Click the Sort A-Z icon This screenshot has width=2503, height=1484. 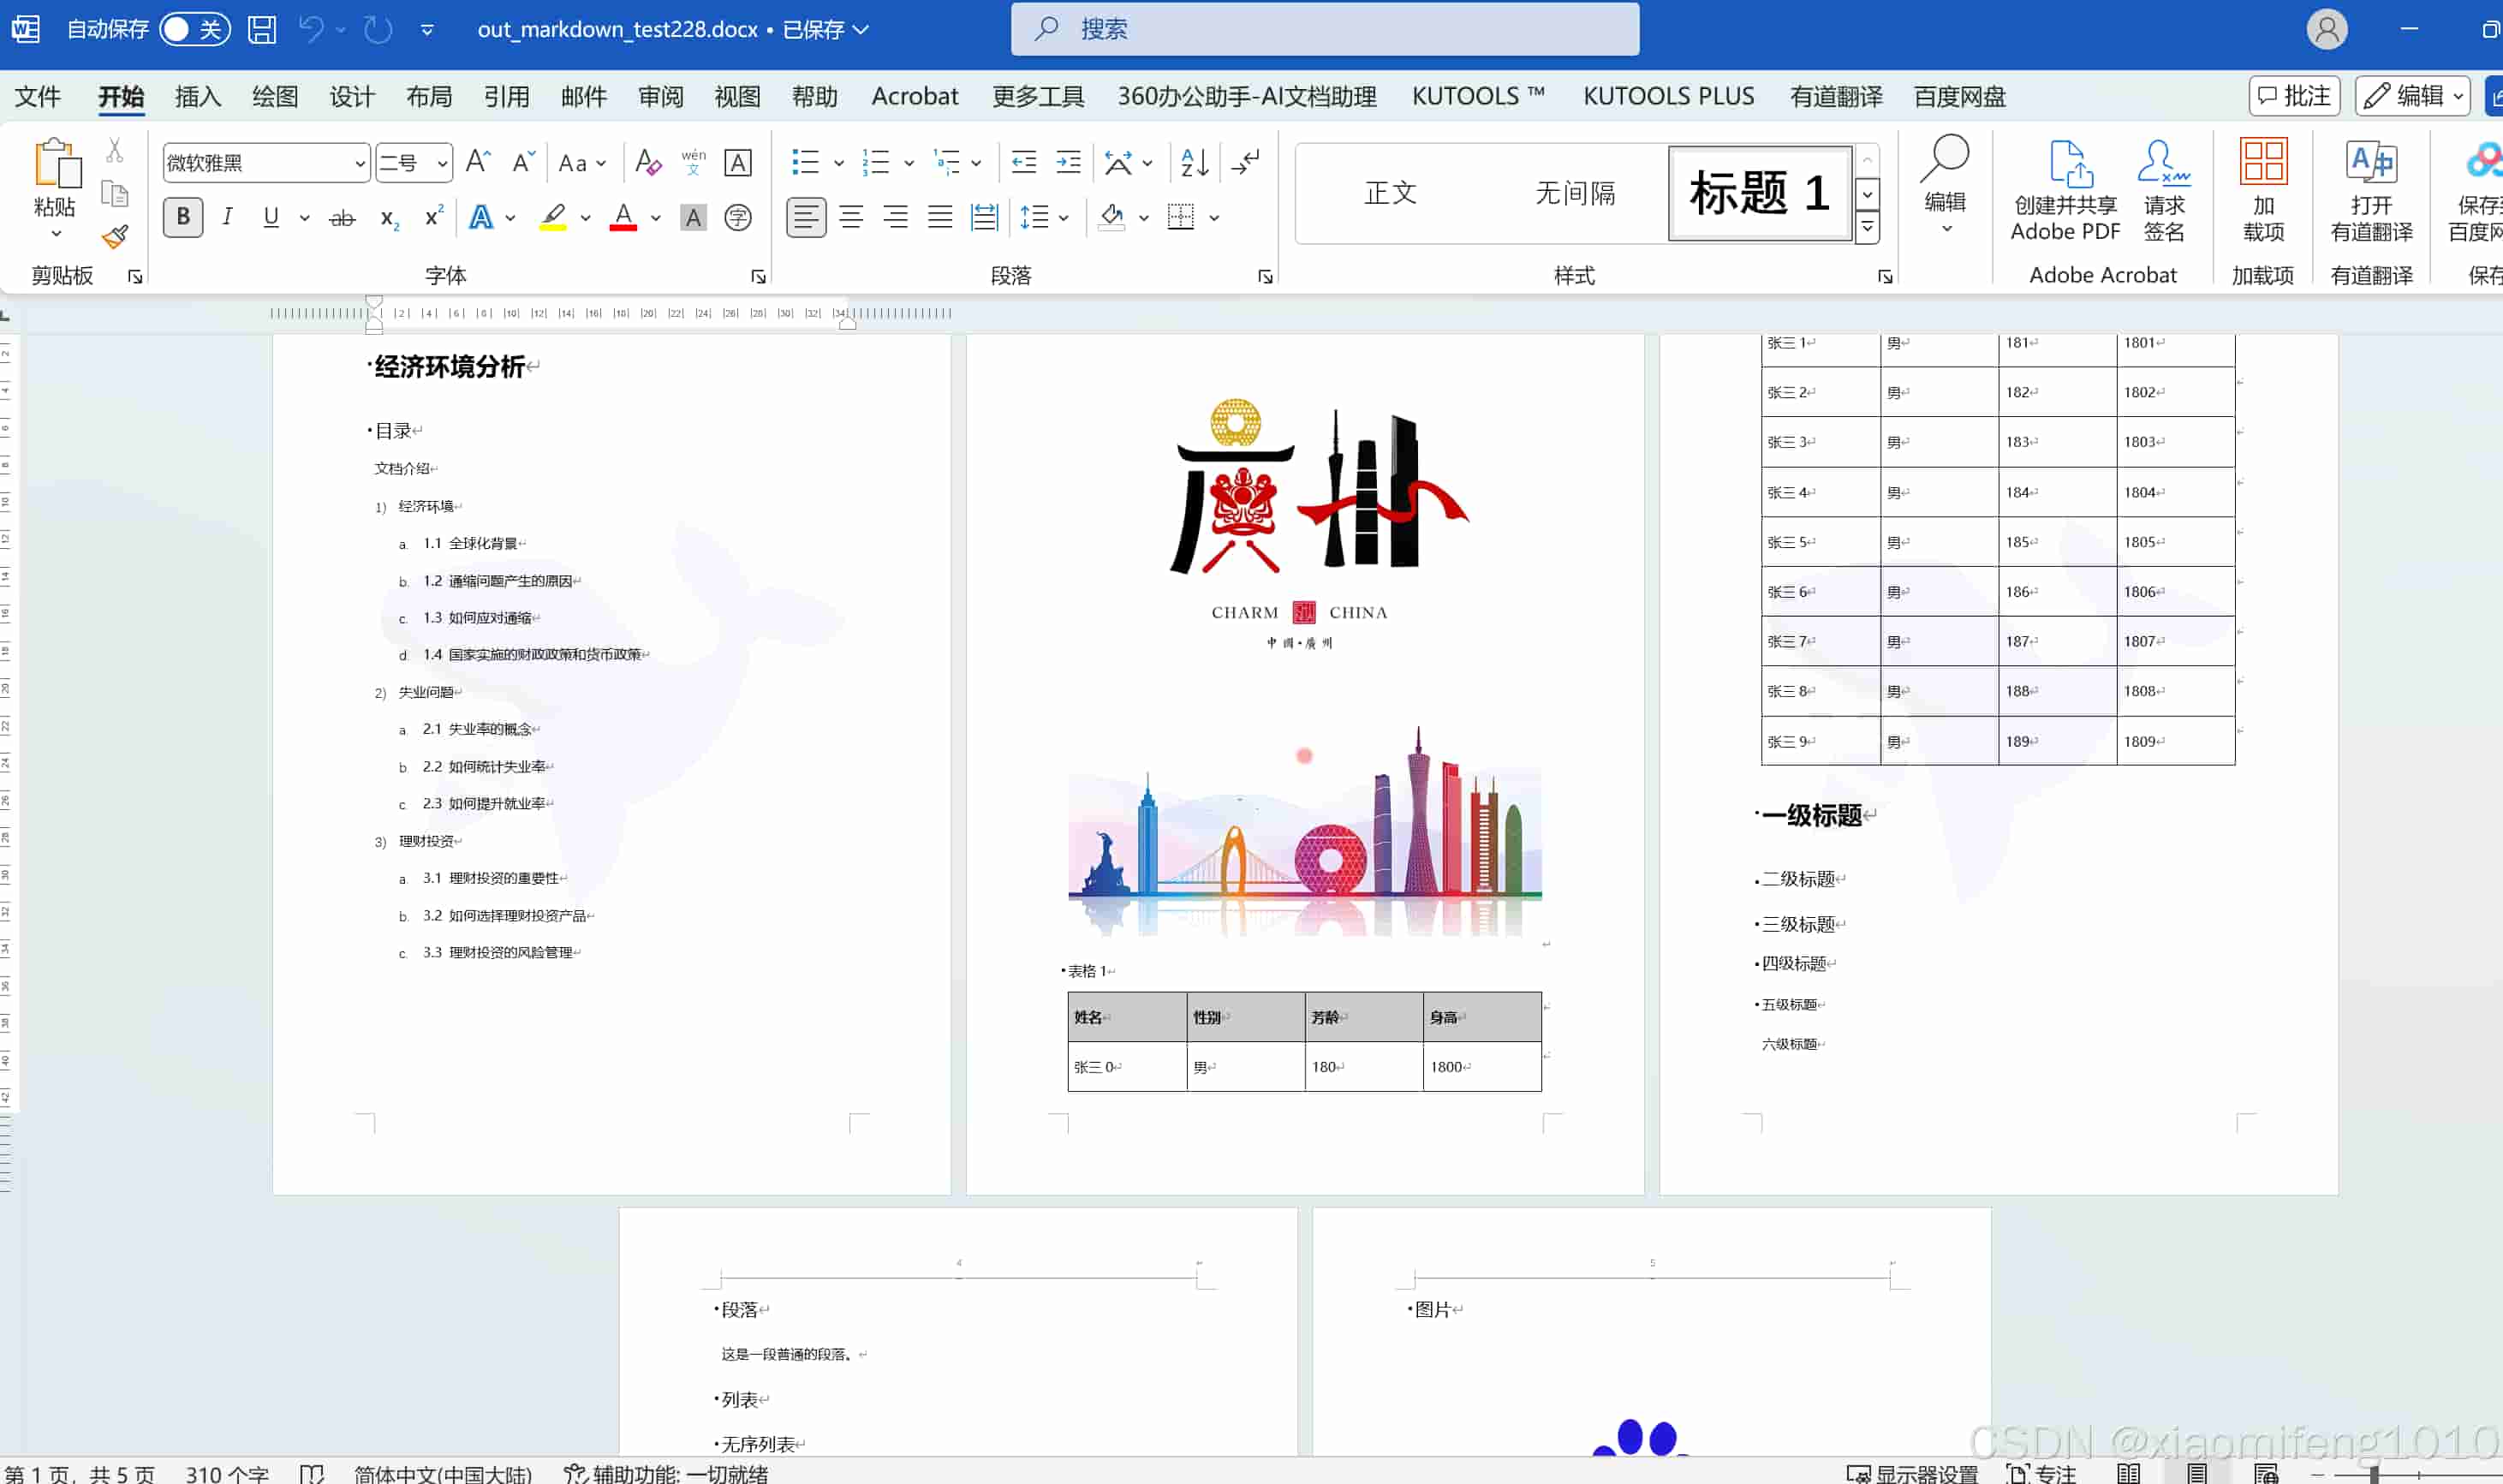coord(1195,162)
